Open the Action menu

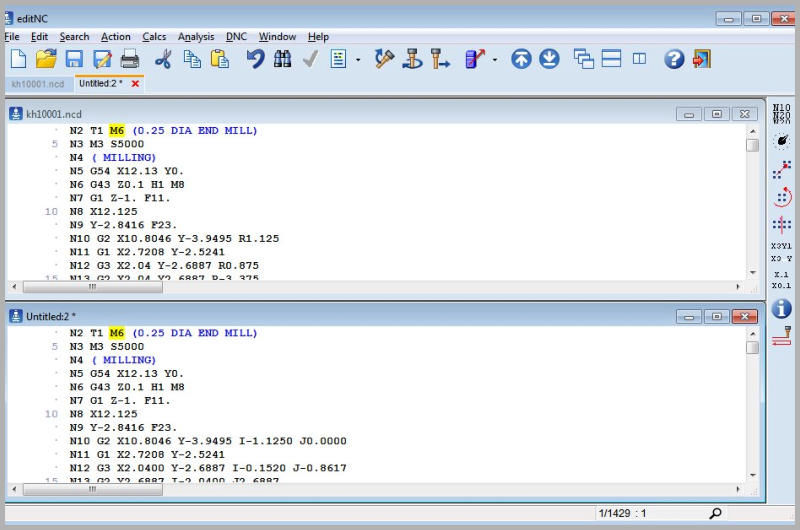tap(116, 37)
